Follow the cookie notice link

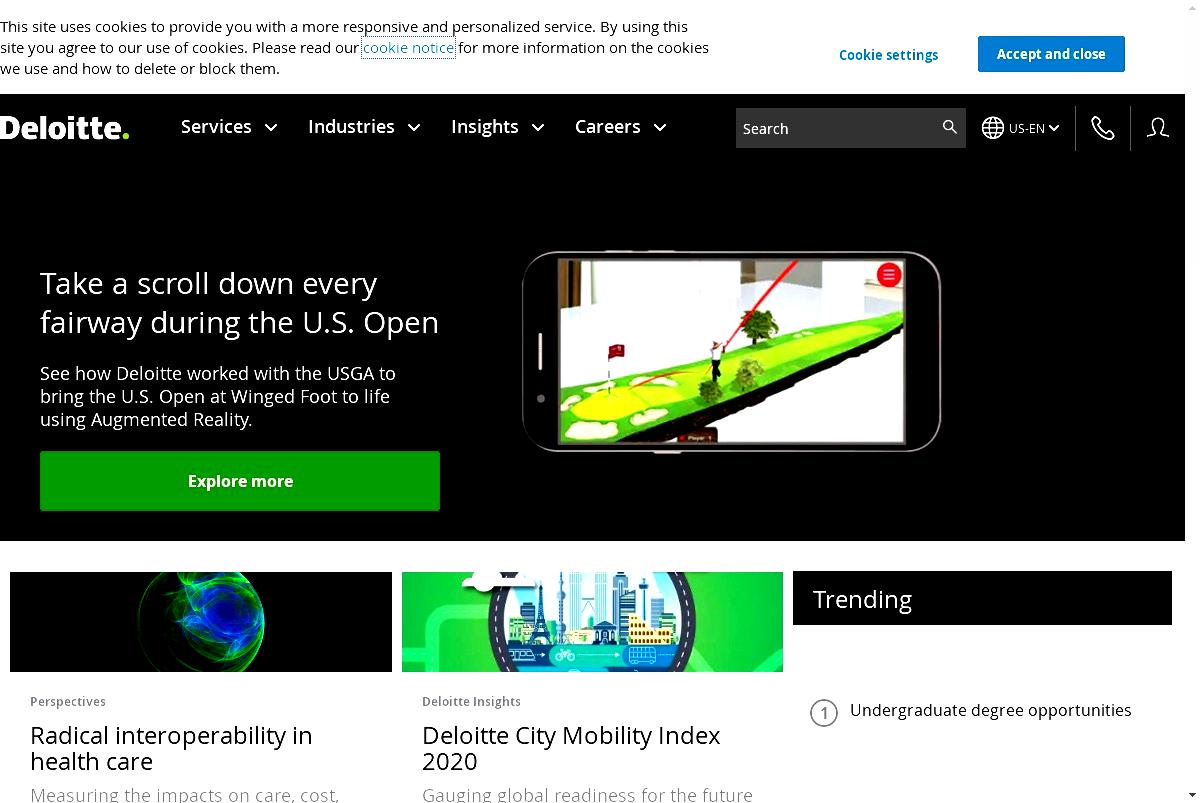(408, 48)
